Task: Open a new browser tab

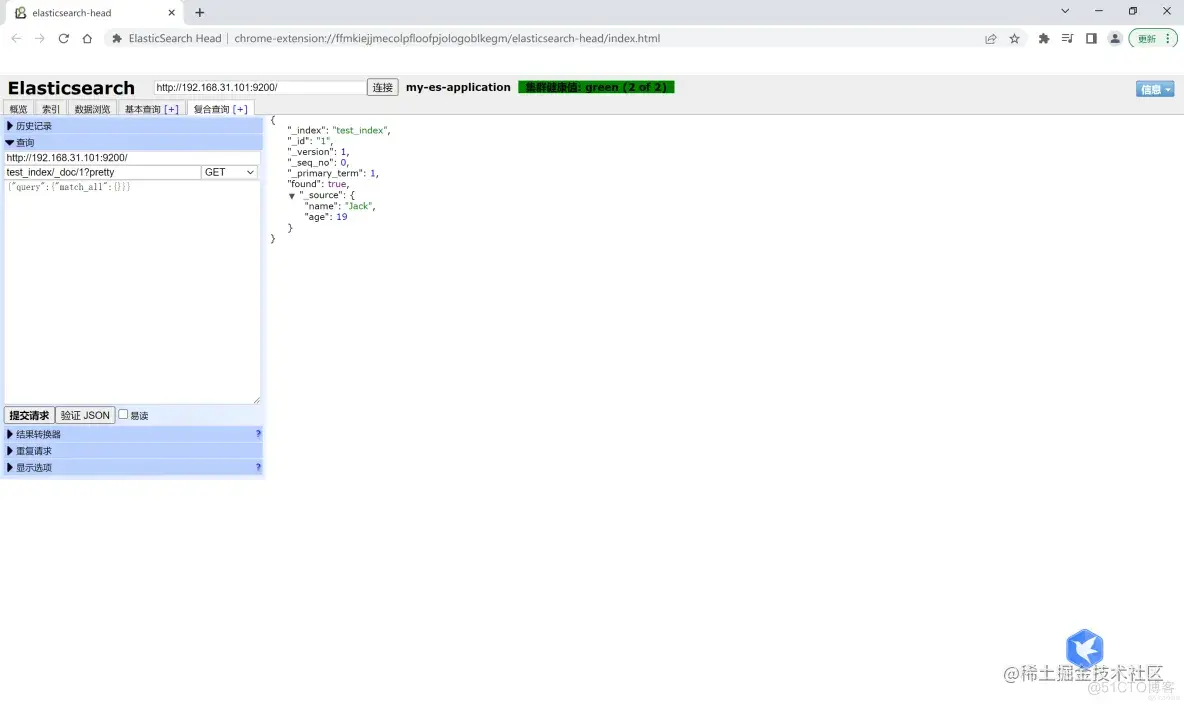Action: tap(199, 13)
